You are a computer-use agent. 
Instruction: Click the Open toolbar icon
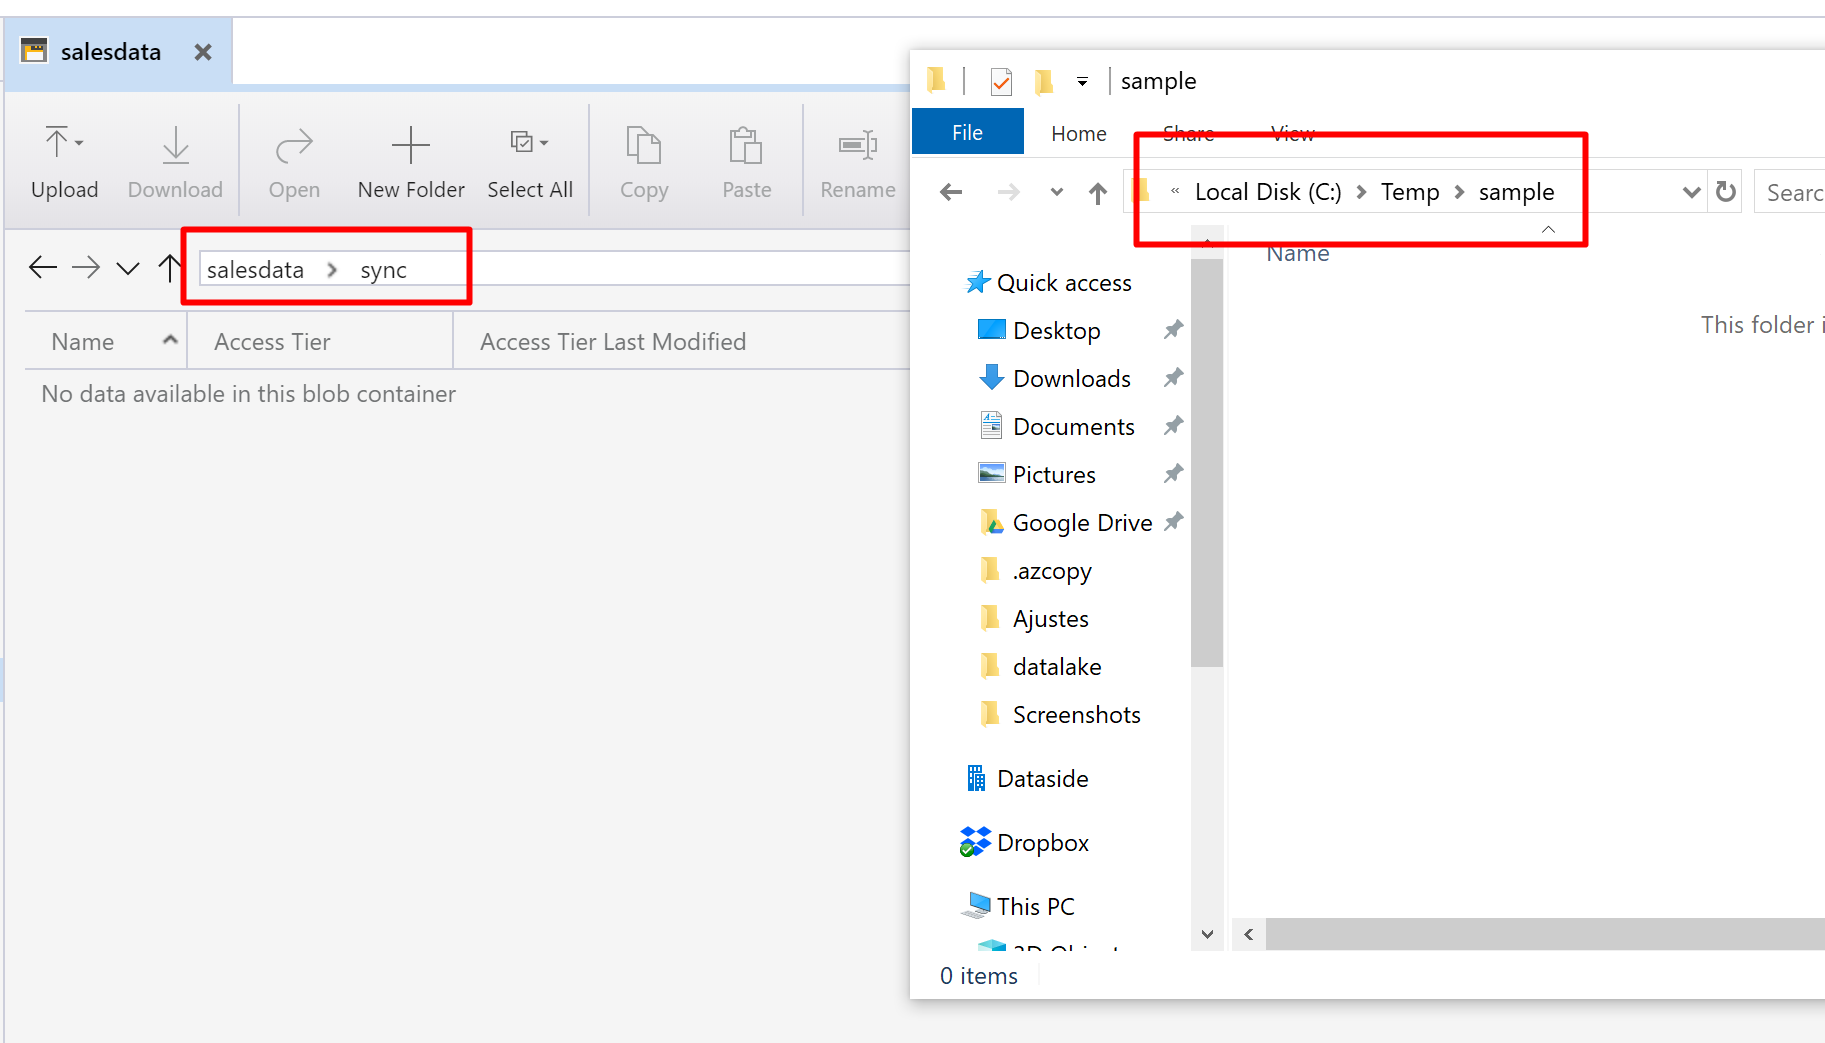pyautogui.click(x=294, y=161)
